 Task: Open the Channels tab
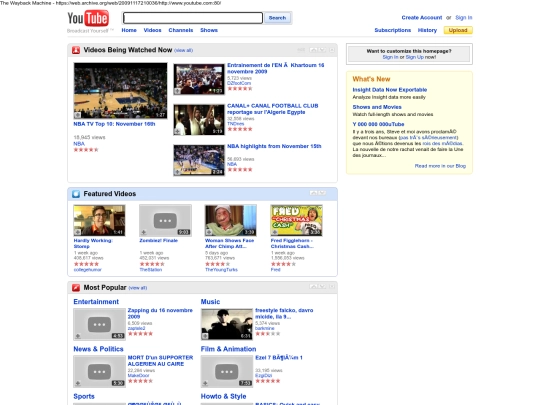point(180,30)
